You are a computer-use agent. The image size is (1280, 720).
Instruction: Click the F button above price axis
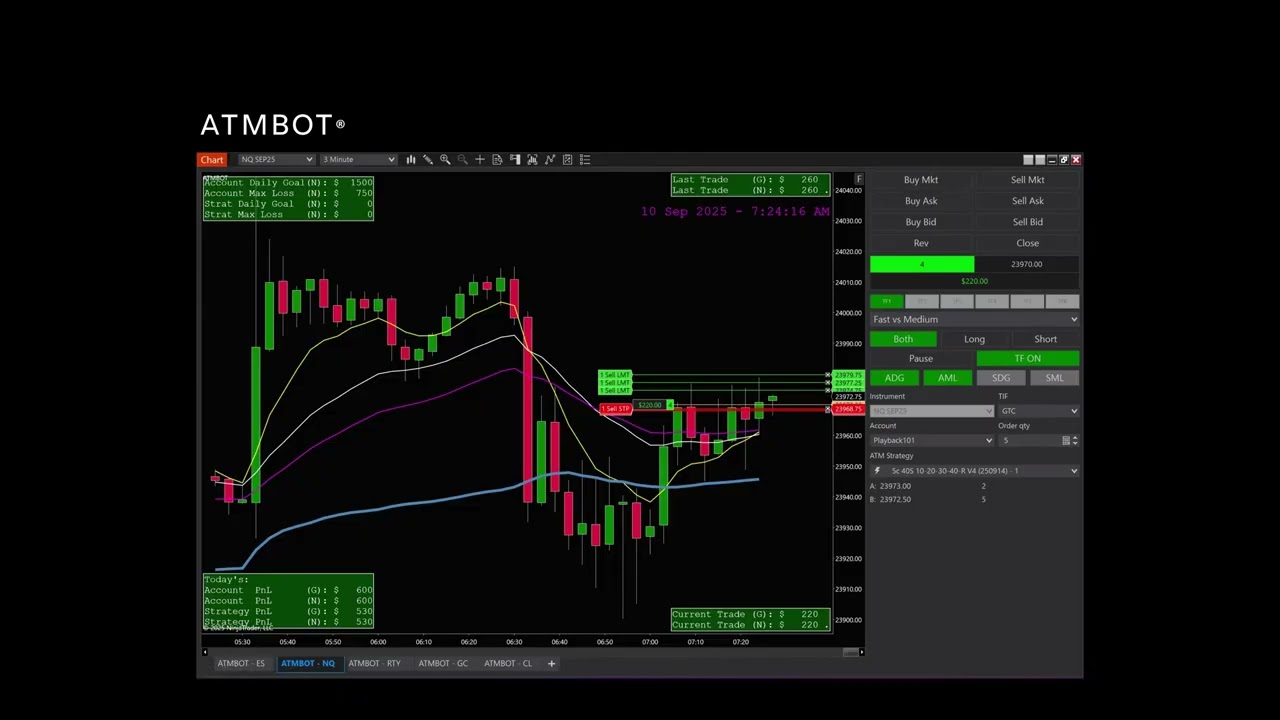click(858, 179)
